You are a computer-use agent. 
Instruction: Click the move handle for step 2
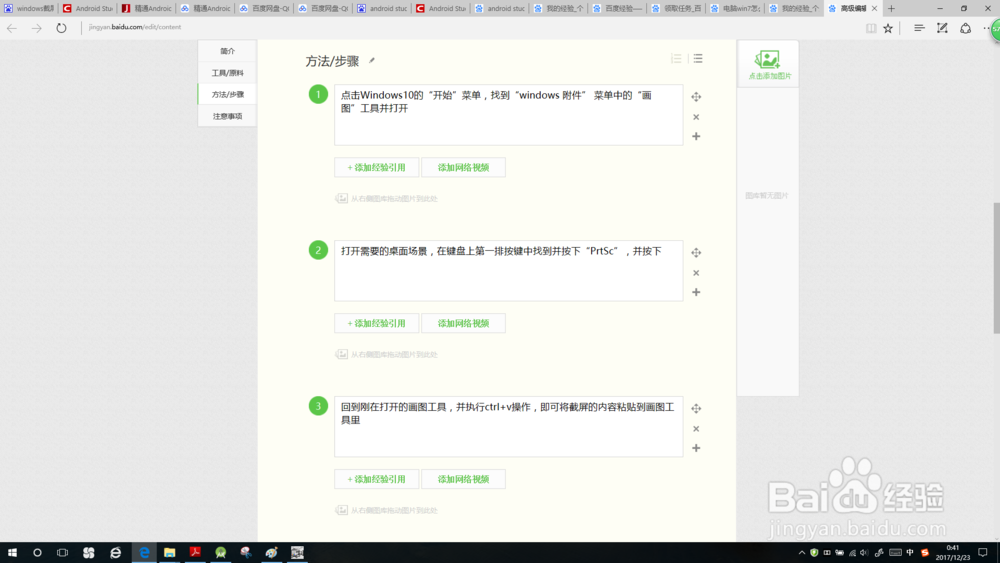(696, 252)
